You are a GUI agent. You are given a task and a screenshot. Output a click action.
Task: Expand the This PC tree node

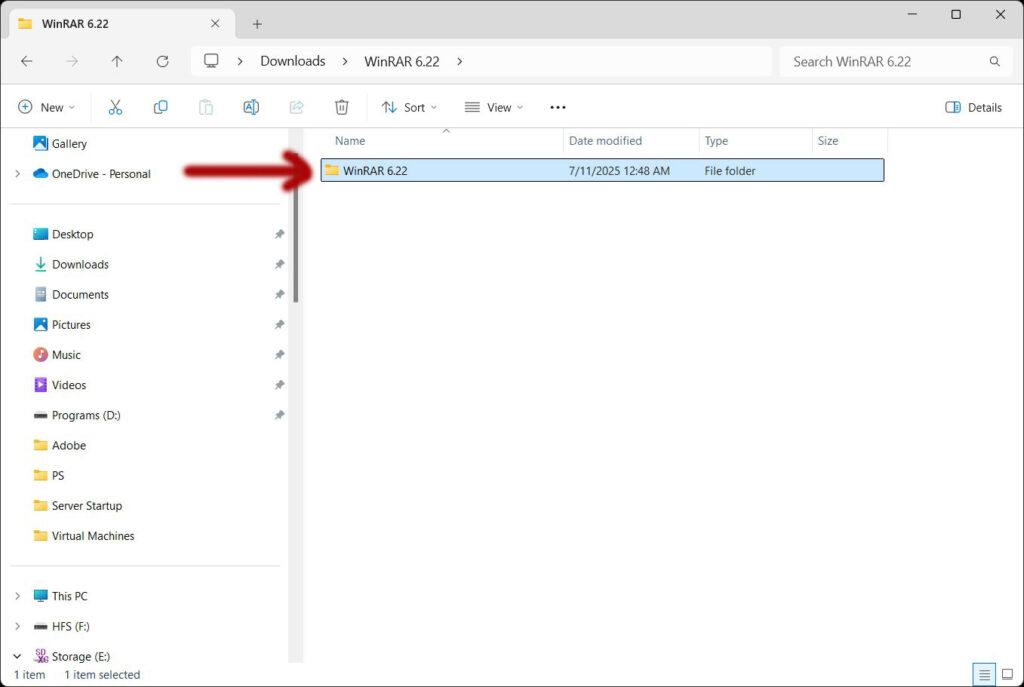click(x=17, y=596)
